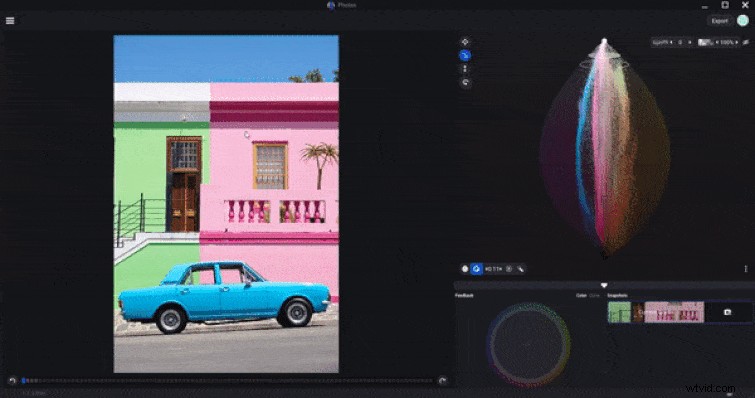Screen dimensions: 755x398
Task: Click the rotate/reset view icon
Action: click(465, 82)
